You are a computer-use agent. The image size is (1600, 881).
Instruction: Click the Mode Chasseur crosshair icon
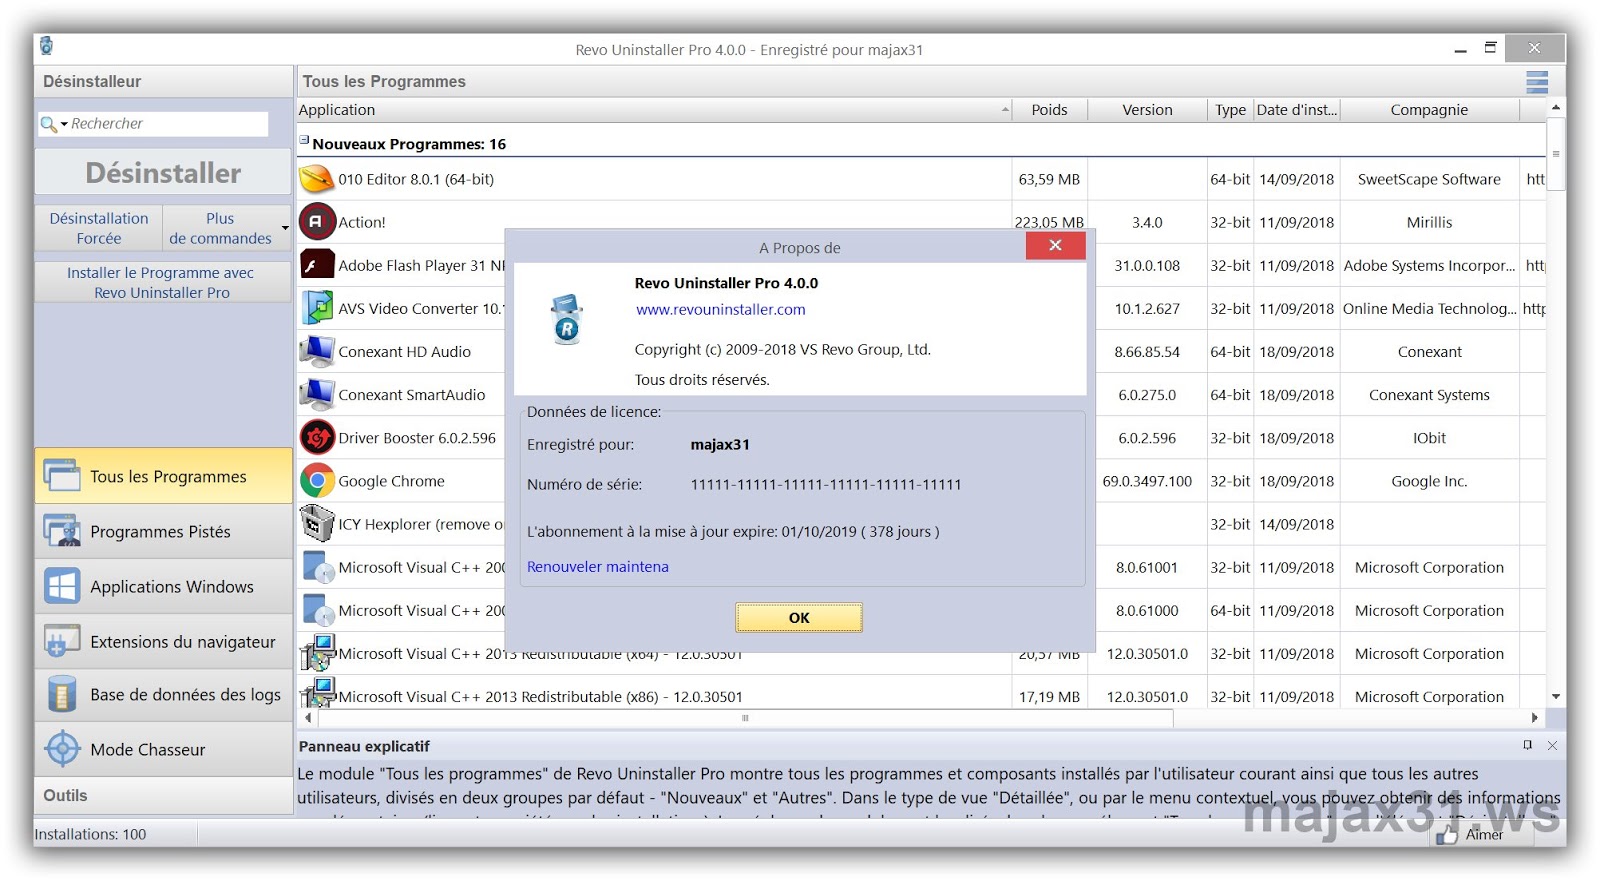point(62,749)
